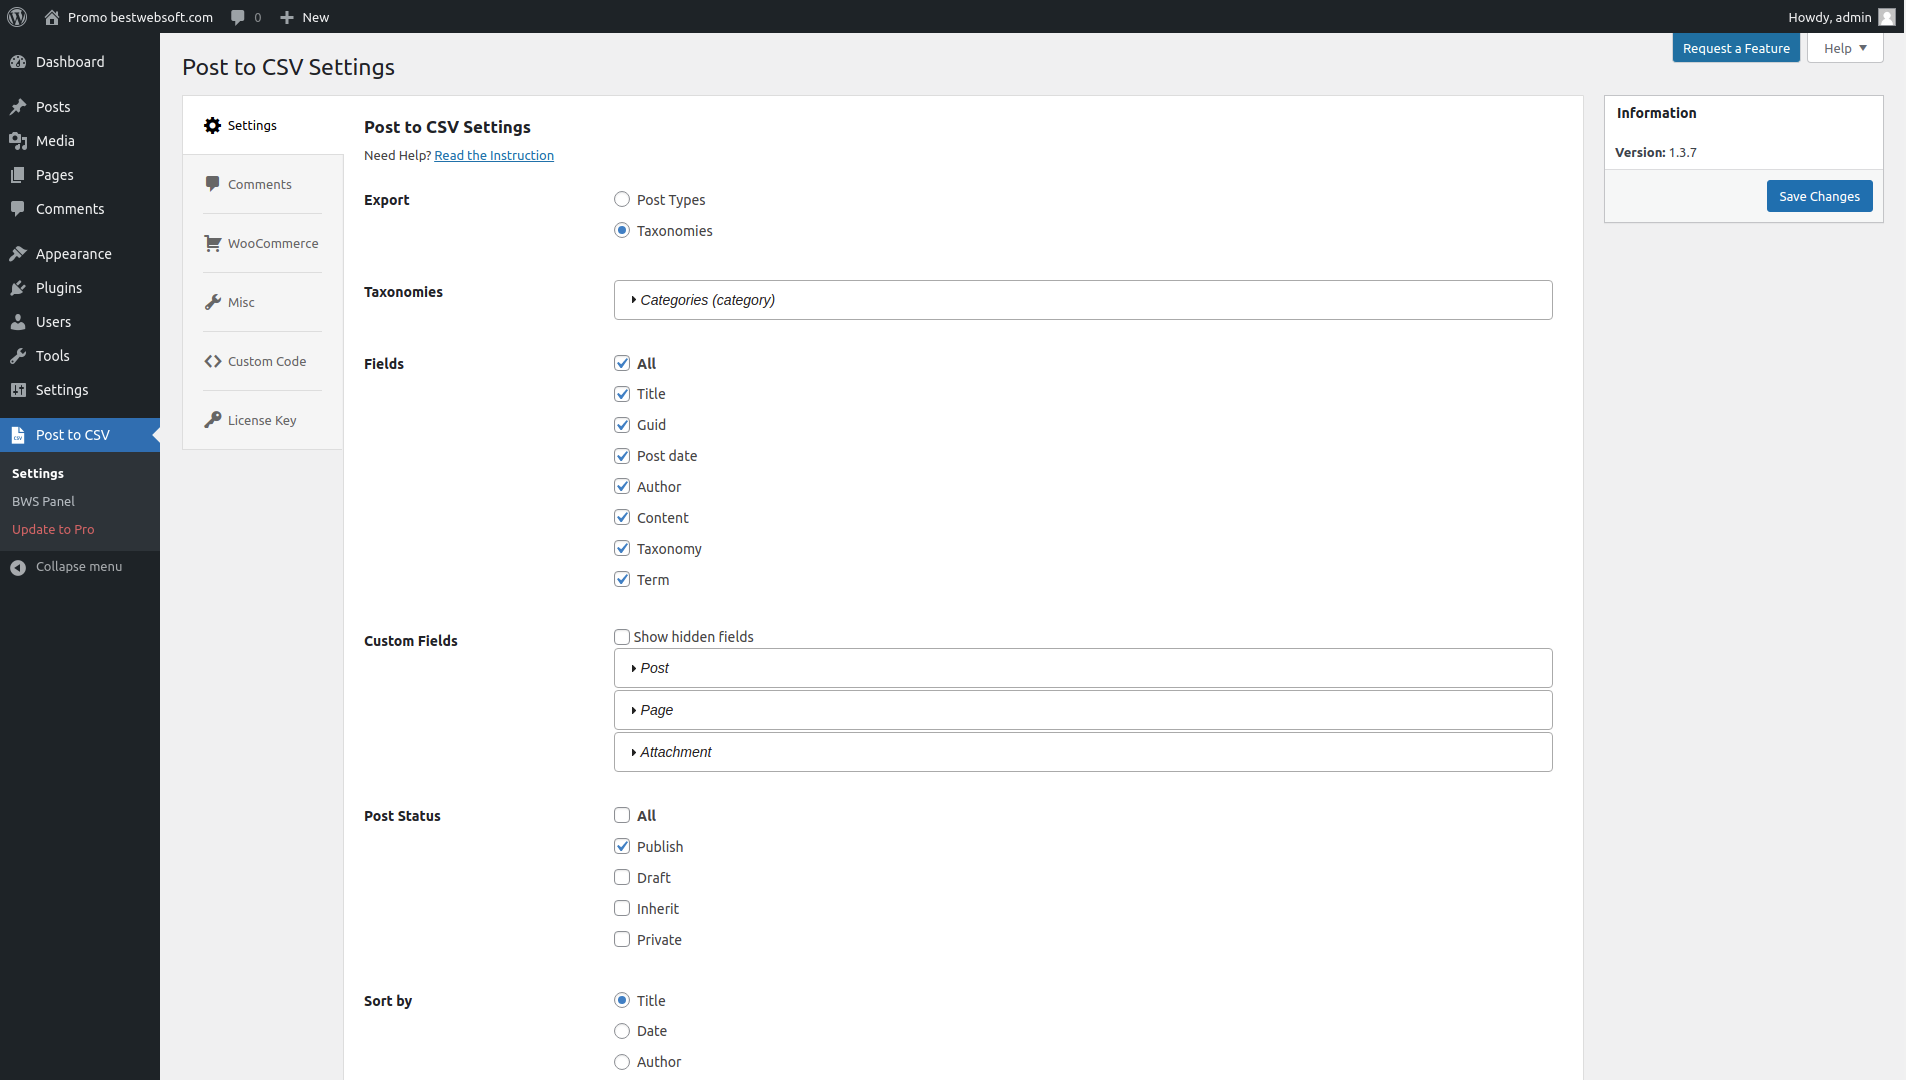1906x1080 pixels.
Task: Enable Show hidden fields checkbox
Action: coord(622,637)
